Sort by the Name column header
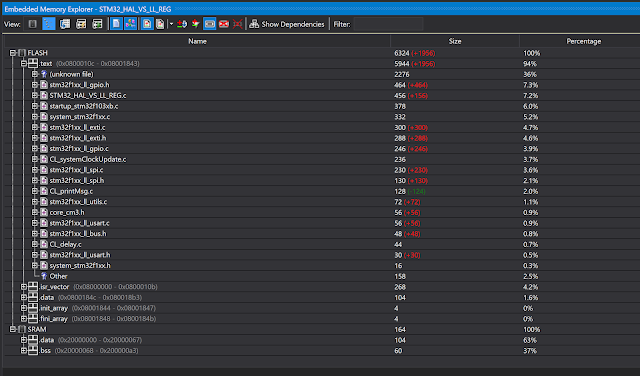Viewport: 640px width, 376px height. pos(197,41)
